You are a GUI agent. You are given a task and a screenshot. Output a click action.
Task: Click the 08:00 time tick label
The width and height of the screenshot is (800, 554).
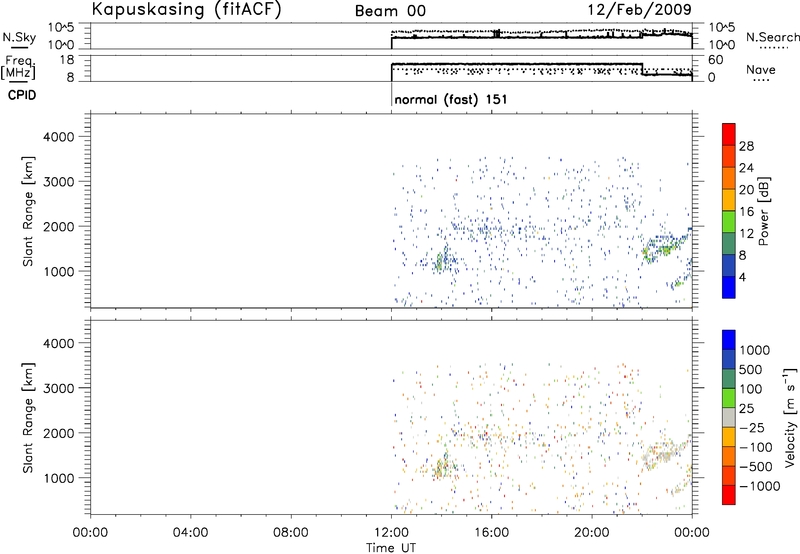coord(290,533)
